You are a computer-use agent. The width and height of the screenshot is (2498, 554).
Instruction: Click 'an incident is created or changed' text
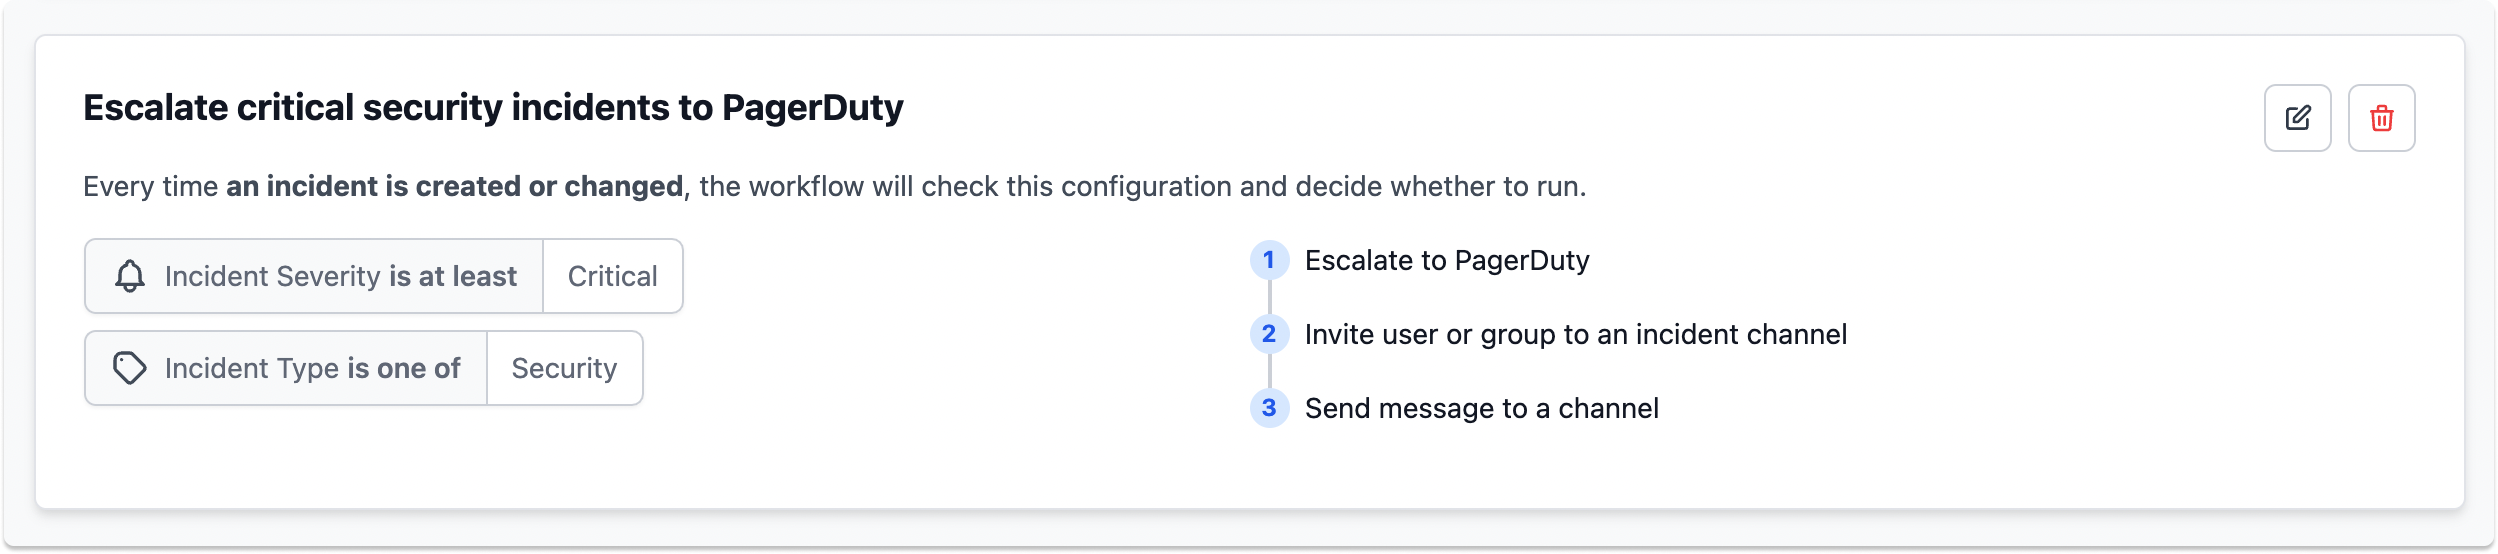455,186
